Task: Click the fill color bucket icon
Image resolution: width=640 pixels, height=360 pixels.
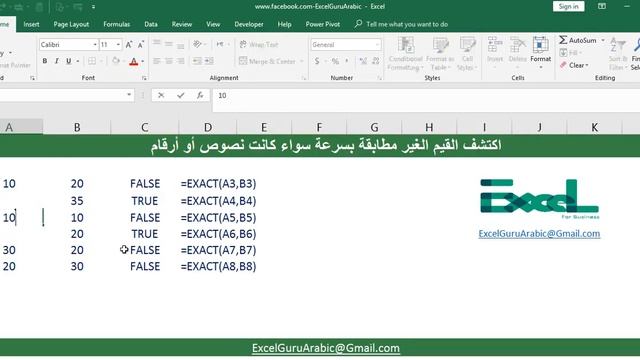Action: point(116,61)
